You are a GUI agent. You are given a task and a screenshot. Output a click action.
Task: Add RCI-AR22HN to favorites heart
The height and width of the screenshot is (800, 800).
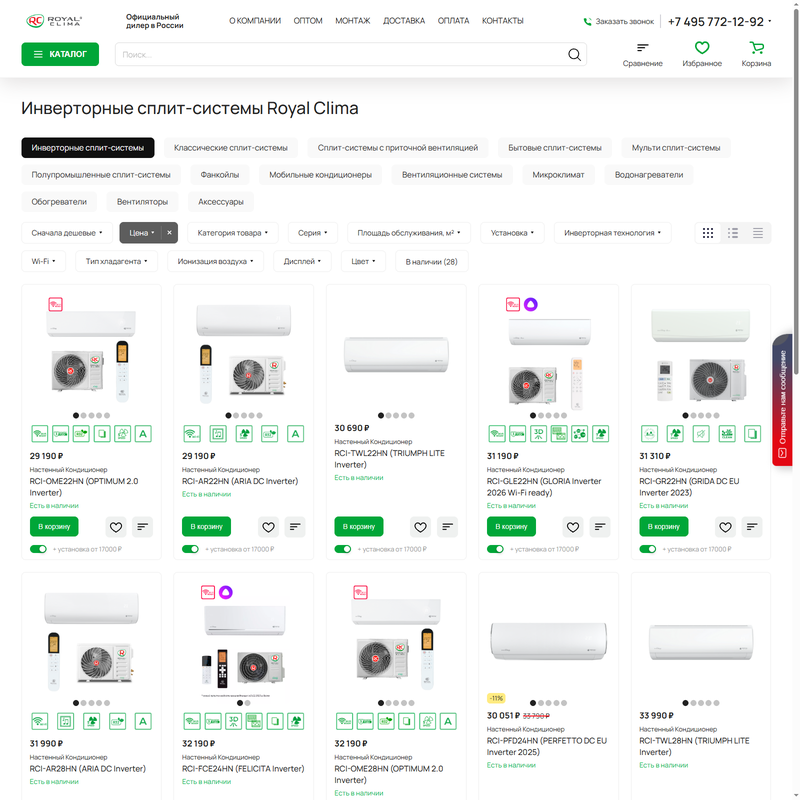(268, 527)
